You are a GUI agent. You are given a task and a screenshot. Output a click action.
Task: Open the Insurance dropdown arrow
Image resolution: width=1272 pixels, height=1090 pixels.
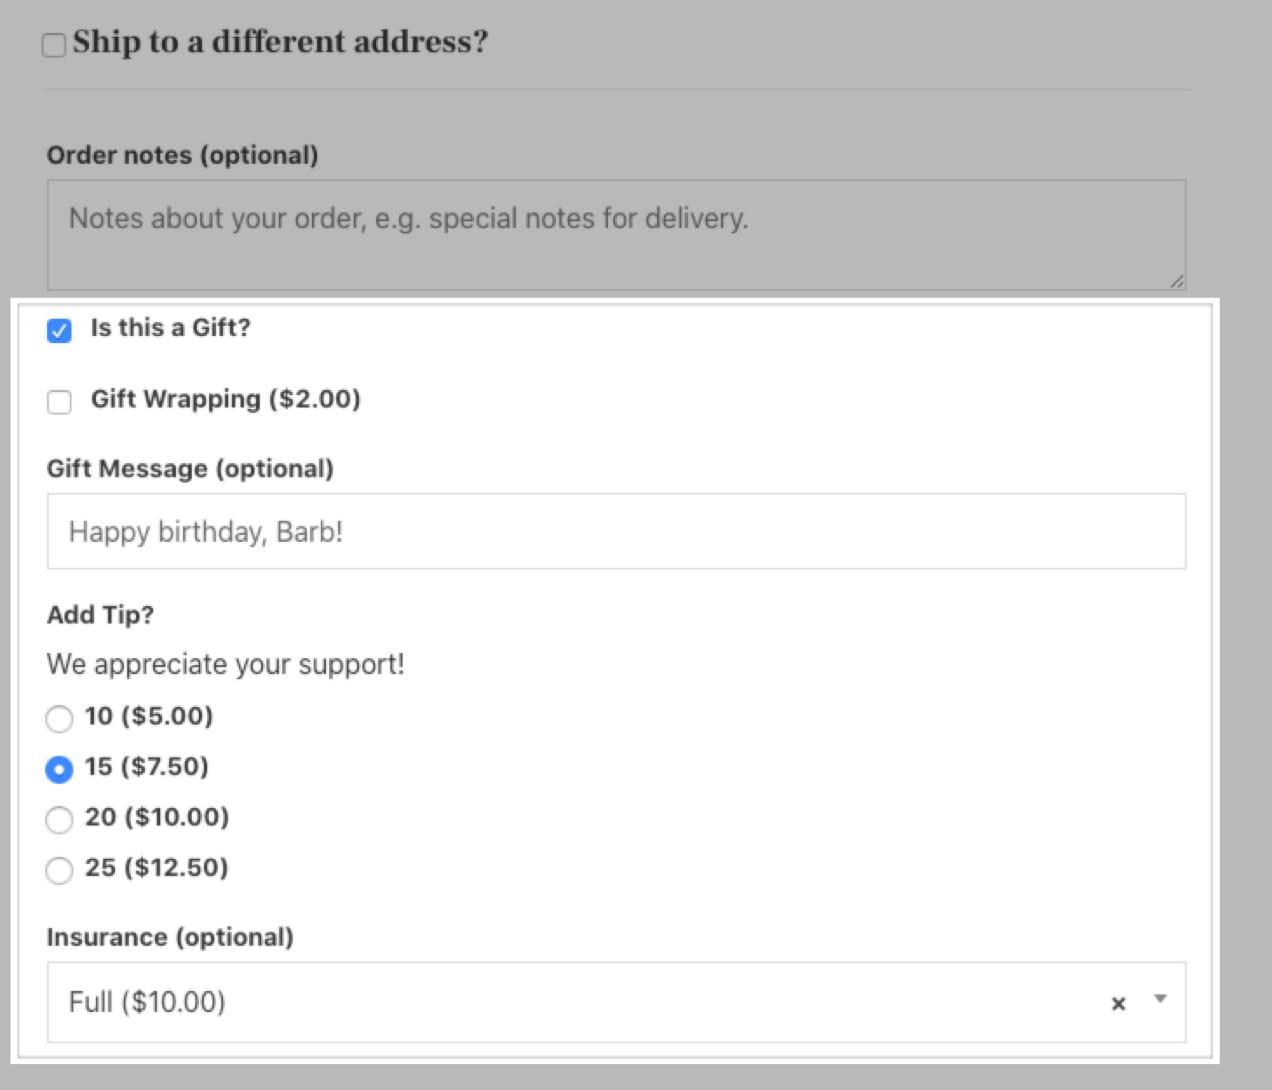[x=1160, y=999]
